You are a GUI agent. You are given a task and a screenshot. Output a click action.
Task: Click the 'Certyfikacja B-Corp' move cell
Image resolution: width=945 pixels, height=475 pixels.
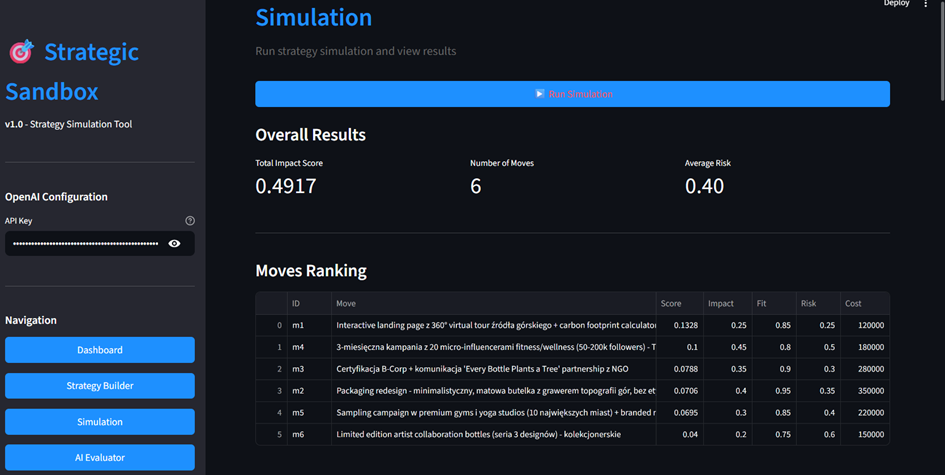(x=494, y=369)
